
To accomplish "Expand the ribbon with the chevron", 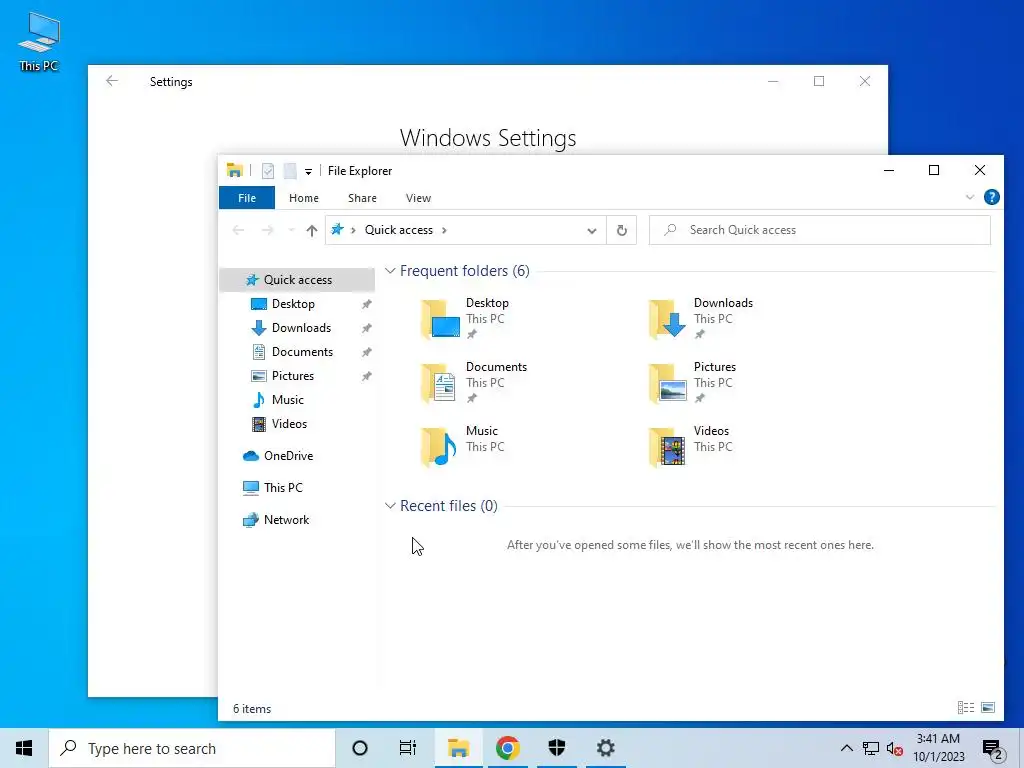I will pyautogui.click(x=970, y=197).
